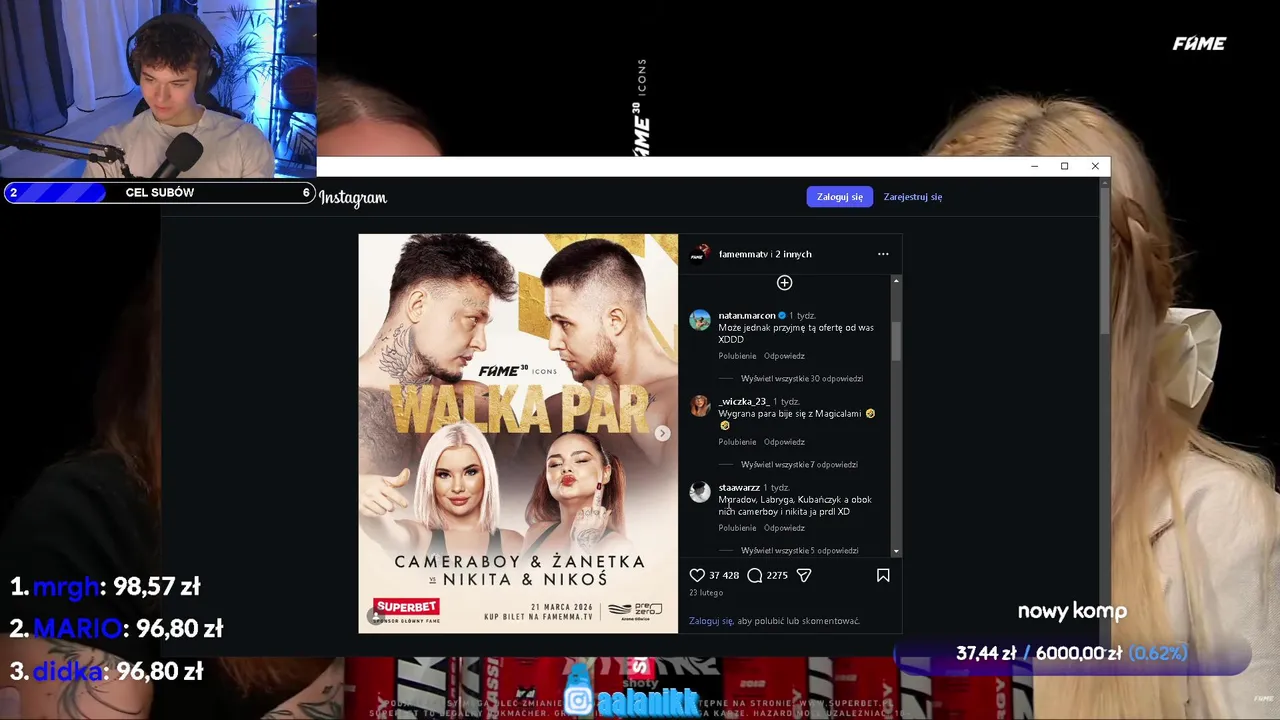Open the famemmatv account link
Viewport: 1280px width, 720px height.
coord(743,254)
